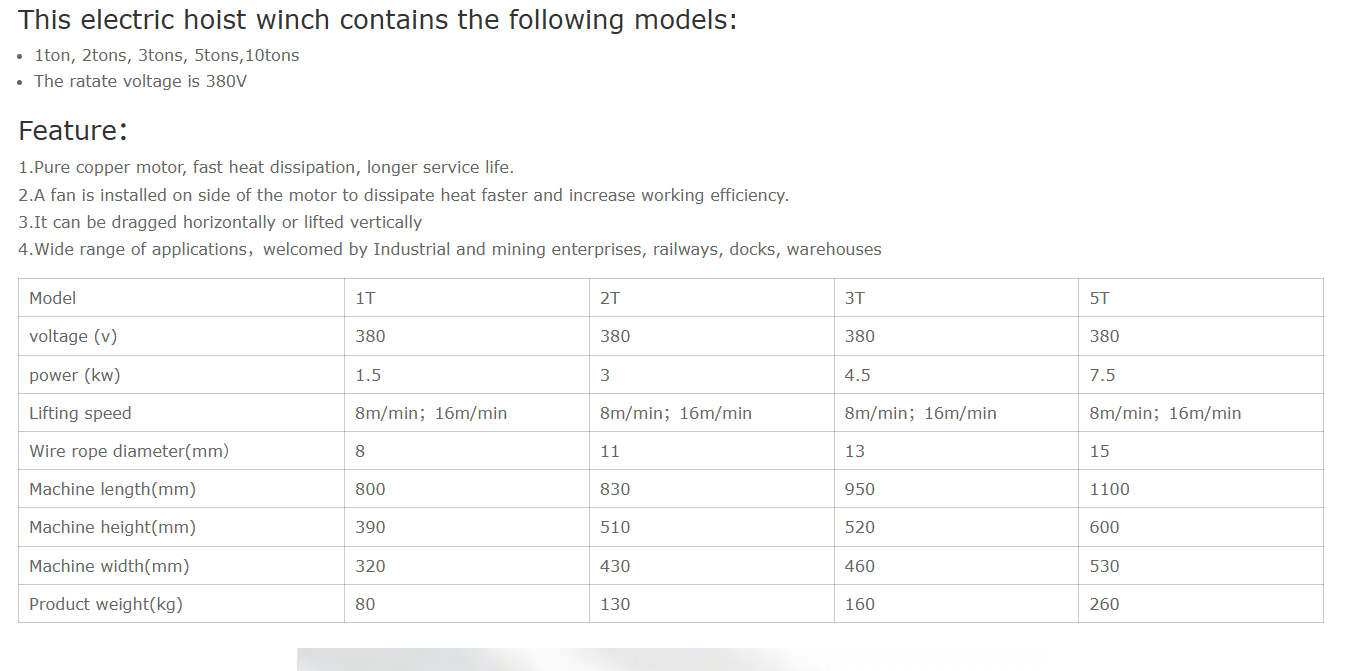Image resolution: width=1349 pixels, height=671 pixels.
Task: Click the Model row label cell
Action: 53,298
